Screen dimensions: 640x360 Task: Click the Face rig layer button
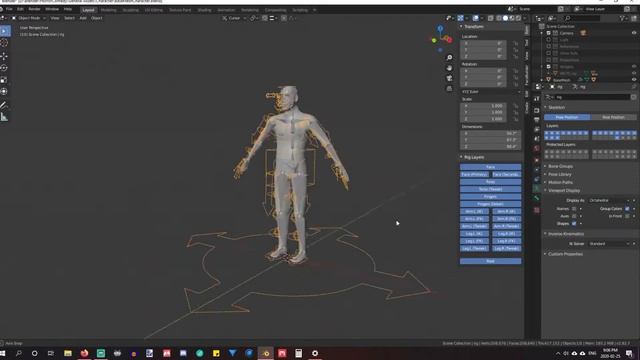(490, 167)
